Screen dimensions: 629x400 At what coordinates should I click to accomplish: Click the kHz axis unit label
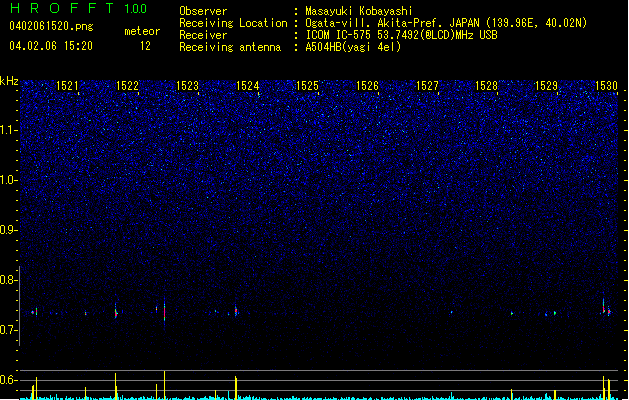tap(9, 81)
